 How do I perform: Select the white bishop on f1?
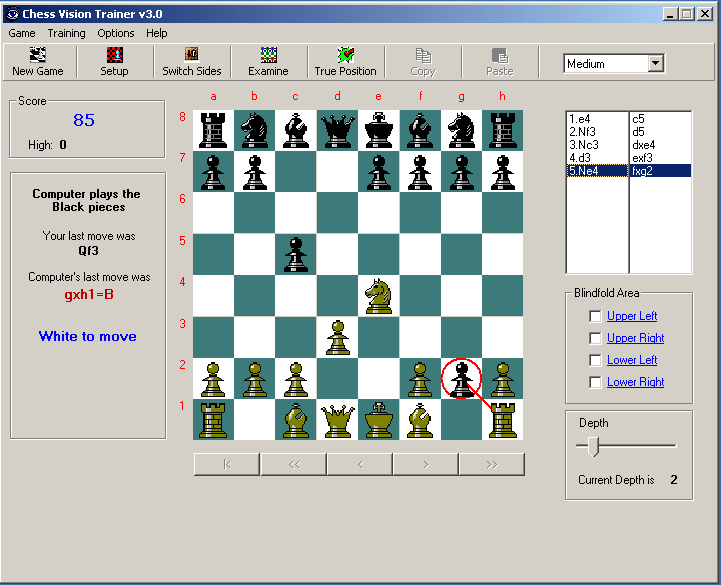420,419
